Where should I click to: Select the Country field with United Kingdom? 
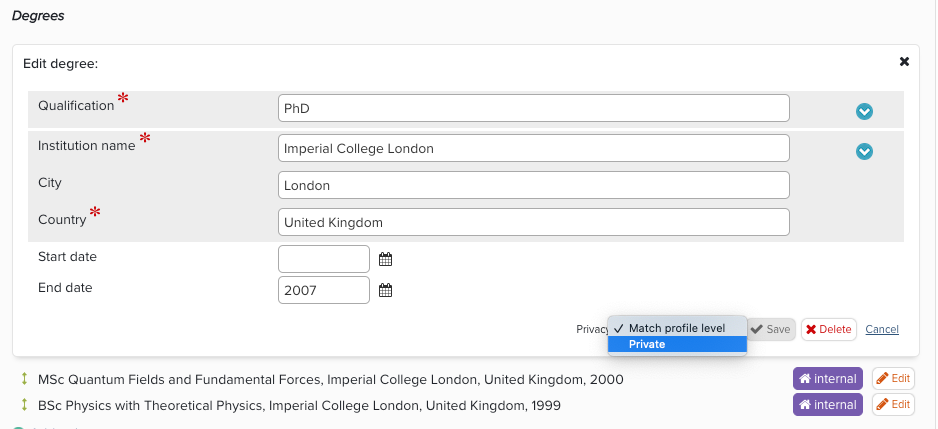click(x=533, y=222)
